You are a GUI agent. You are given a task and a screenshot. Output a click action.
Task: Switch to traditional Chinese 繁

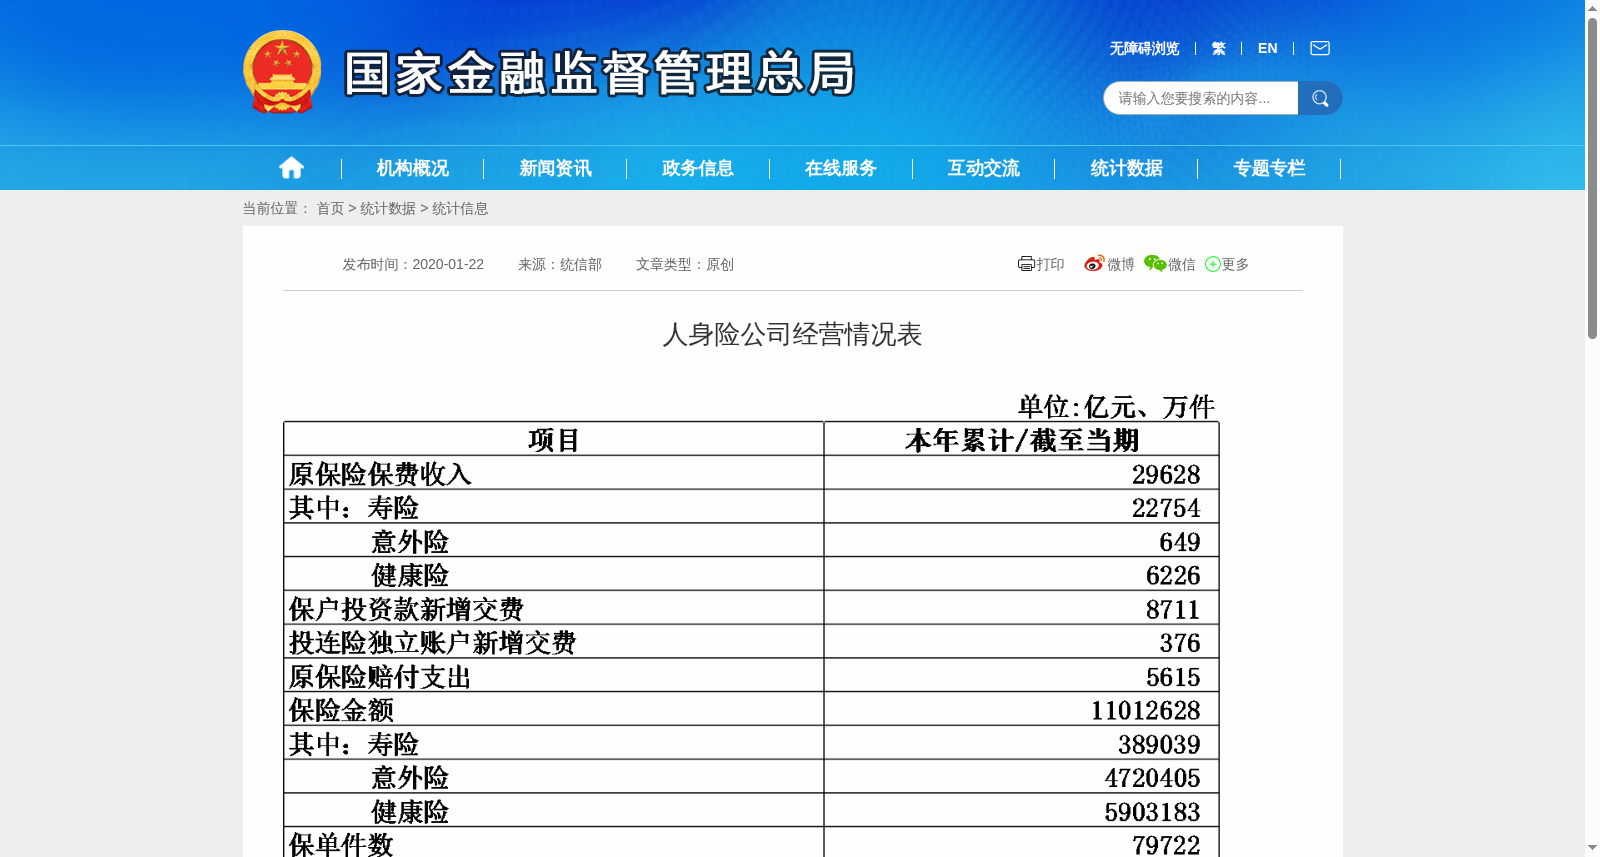(1218, 48)
